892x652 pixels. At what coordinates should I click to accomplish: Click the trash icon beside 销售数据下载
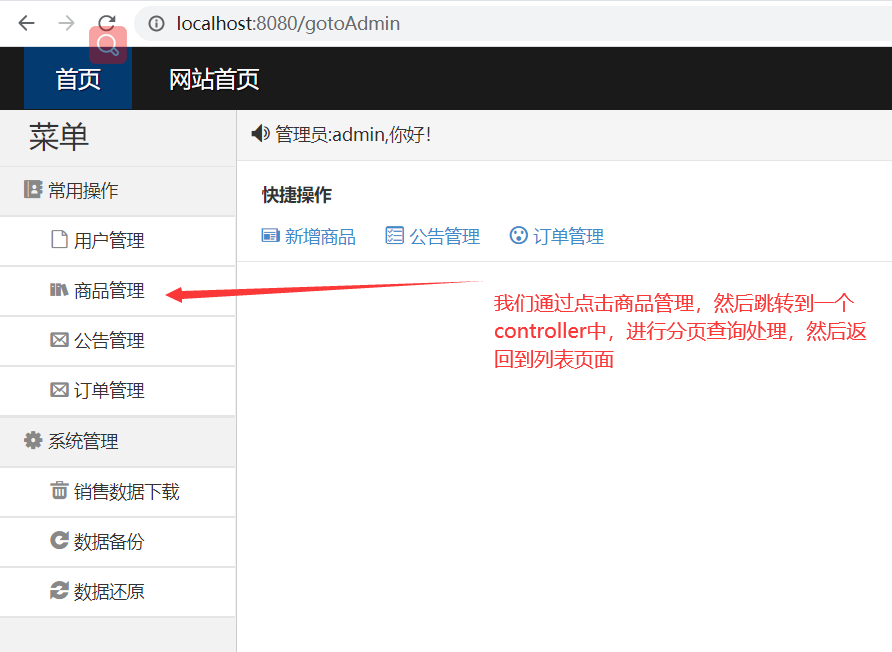pos(59,490)
